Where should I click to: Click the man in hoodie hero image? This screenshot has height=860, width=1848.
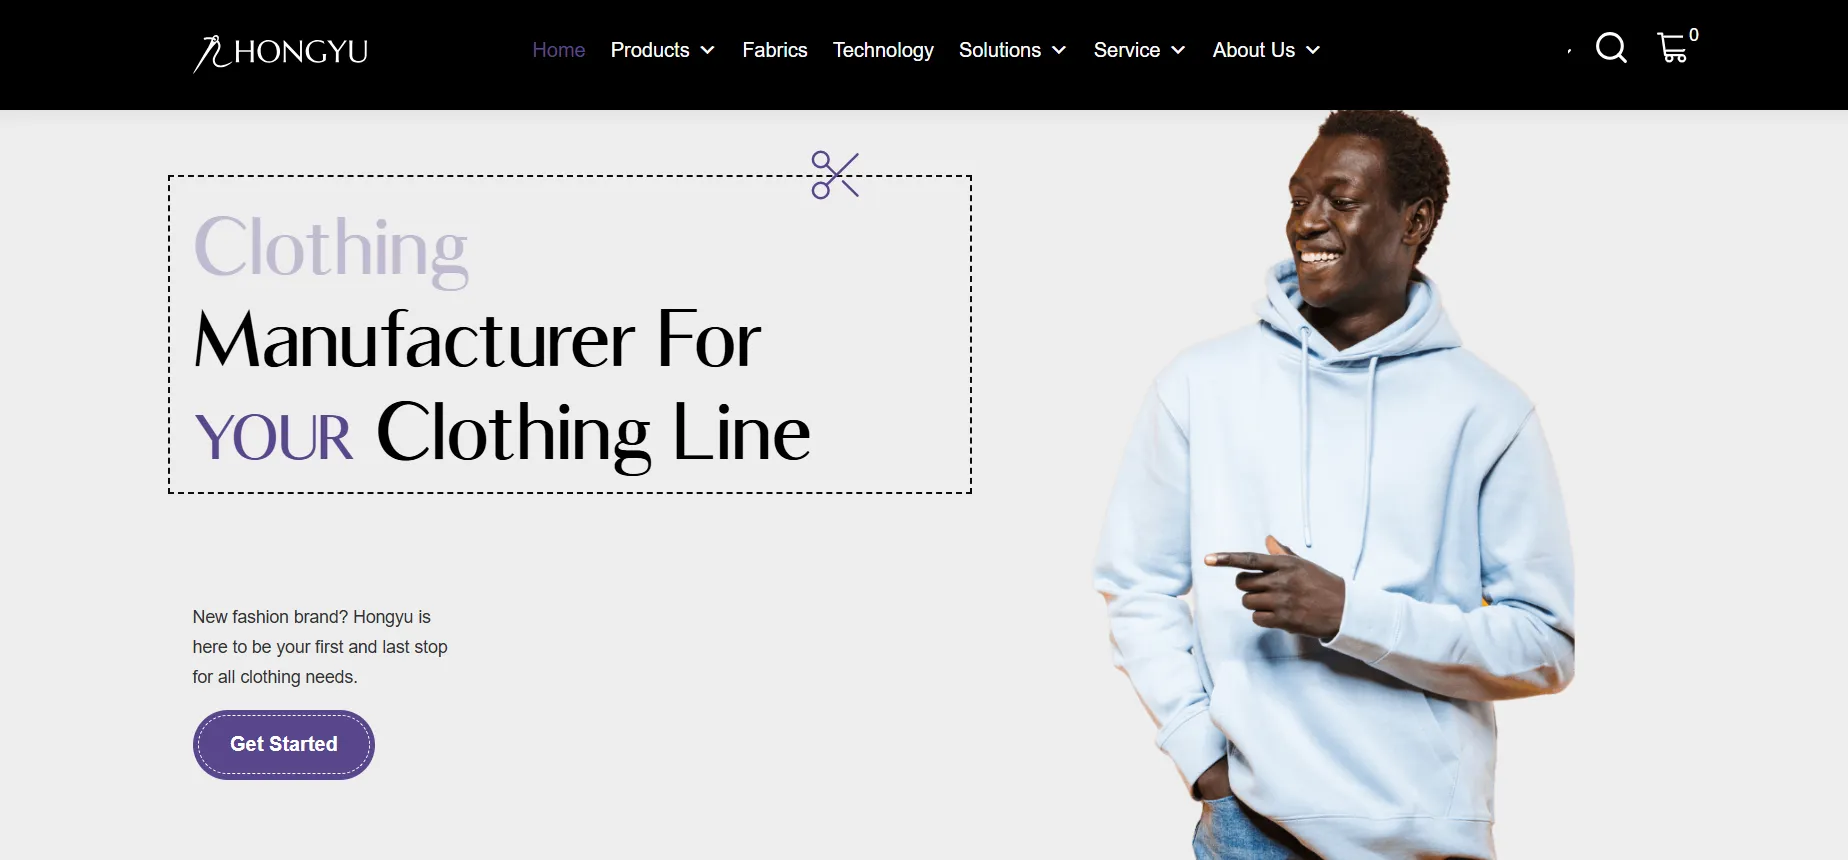pyautogui.click(x=1335, y=485)
